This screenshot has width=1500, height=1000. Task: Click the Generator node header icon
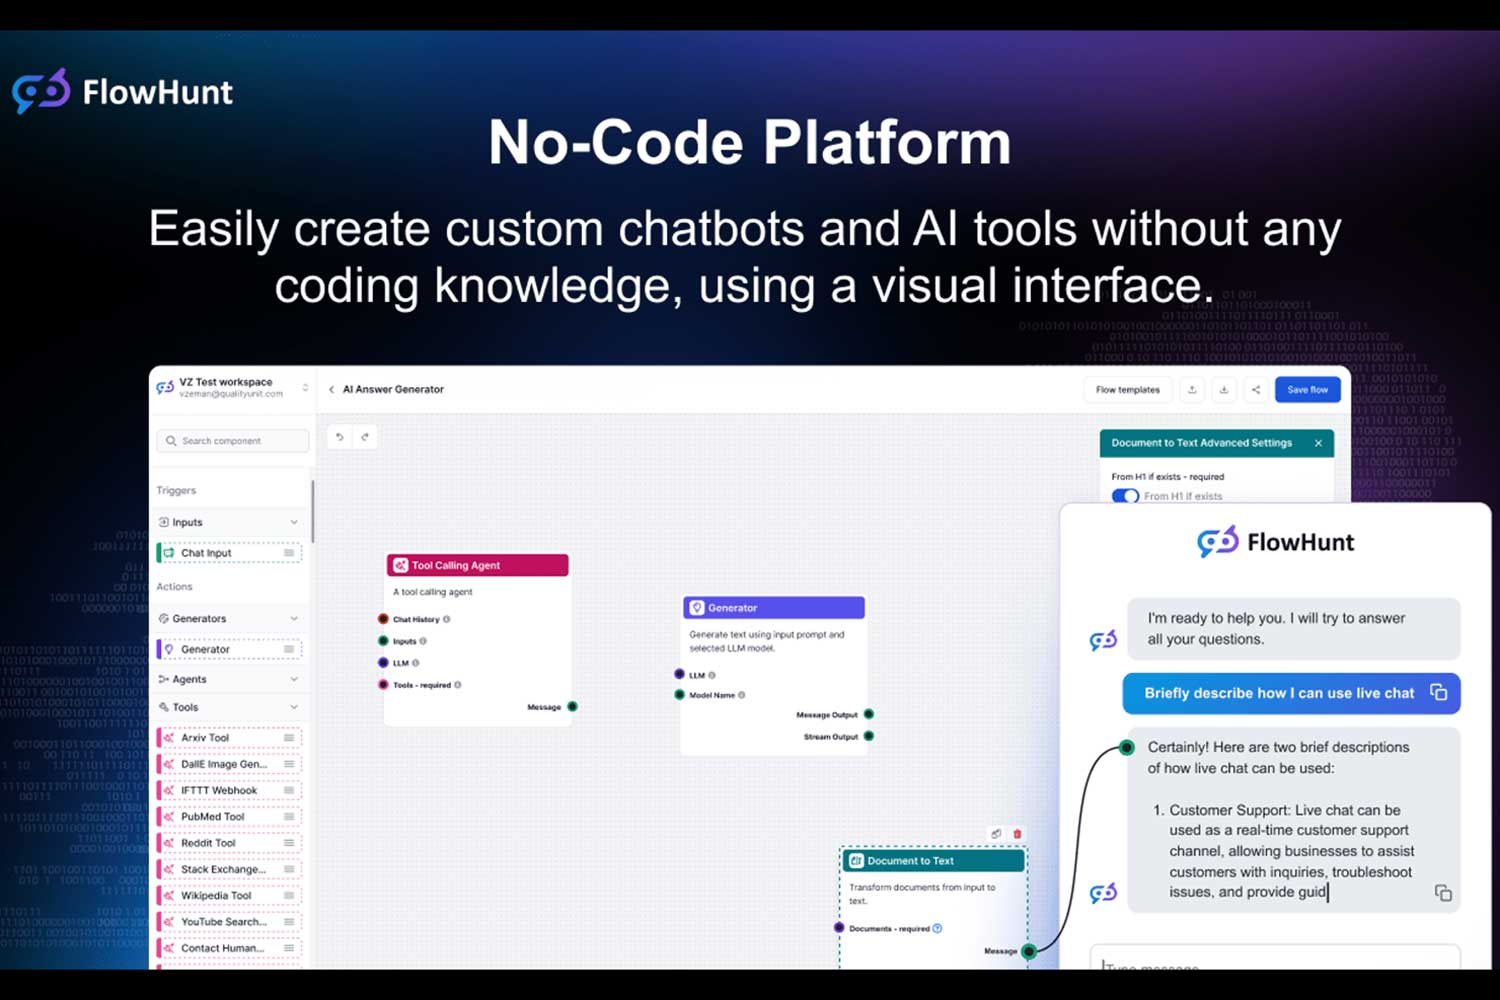click(697, 608)
